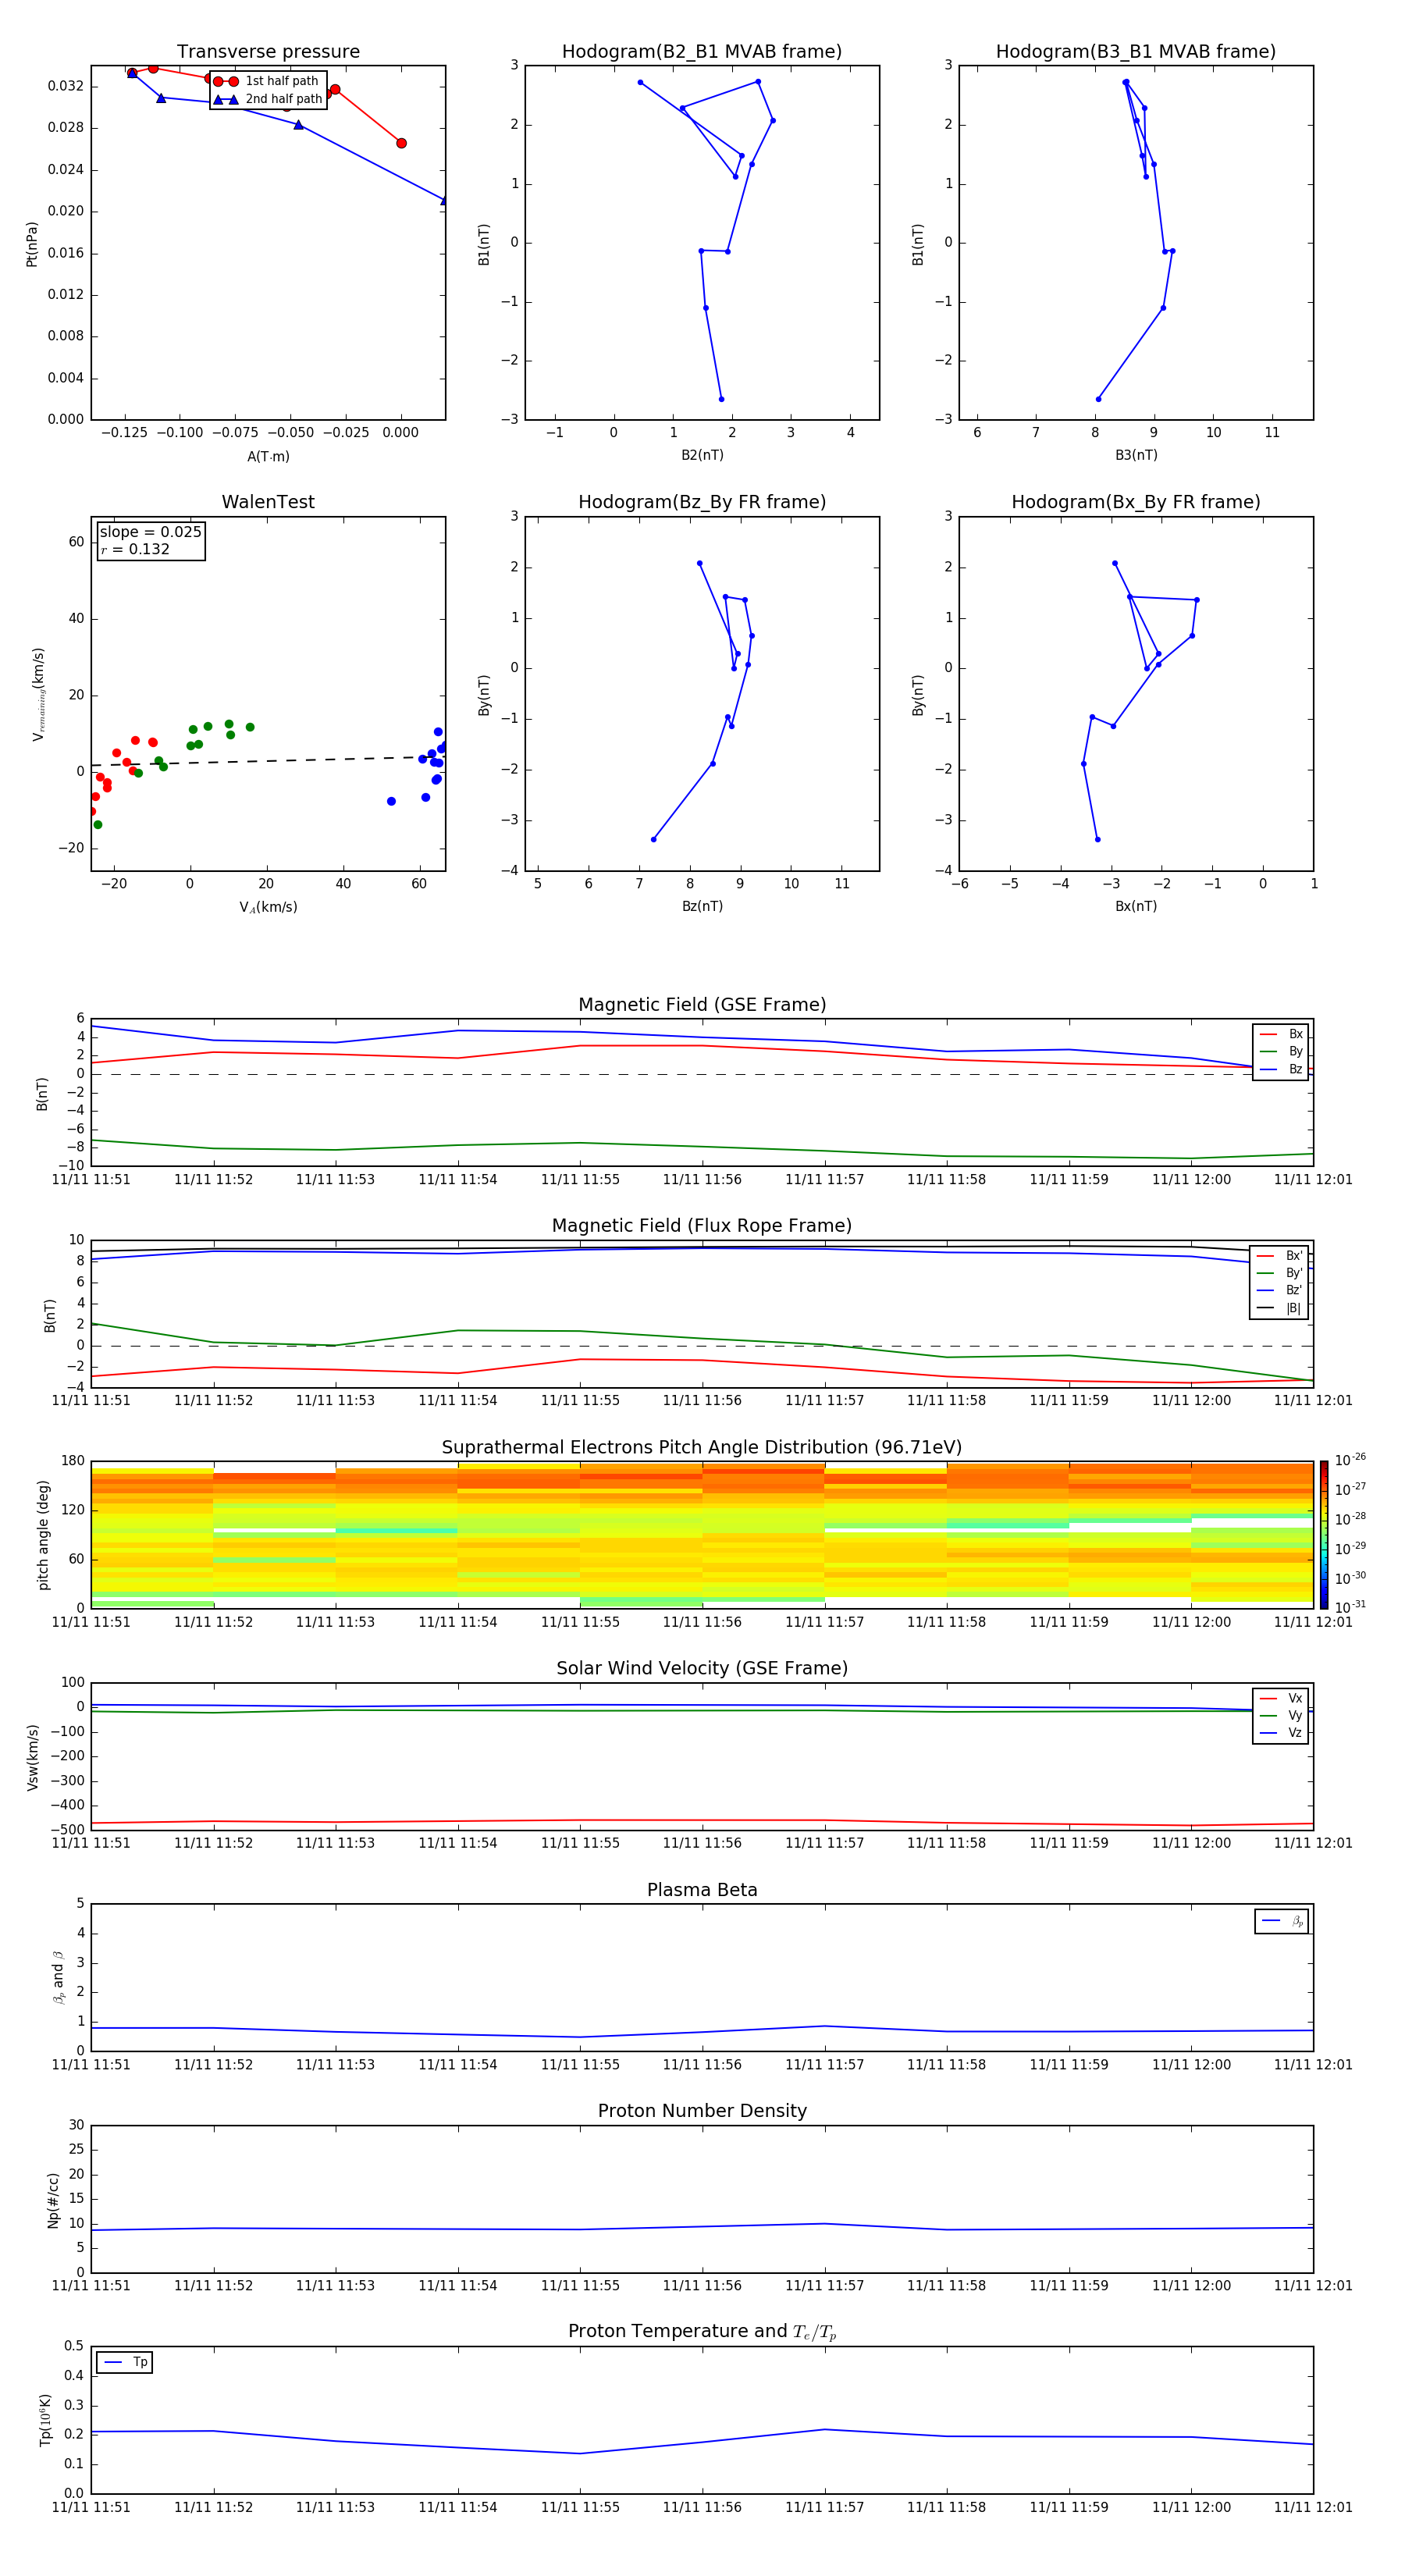The image size is (1405, 2576).
Task: Click the Tp legend in Proton Temperature panel
Action: coord(124,2362)
